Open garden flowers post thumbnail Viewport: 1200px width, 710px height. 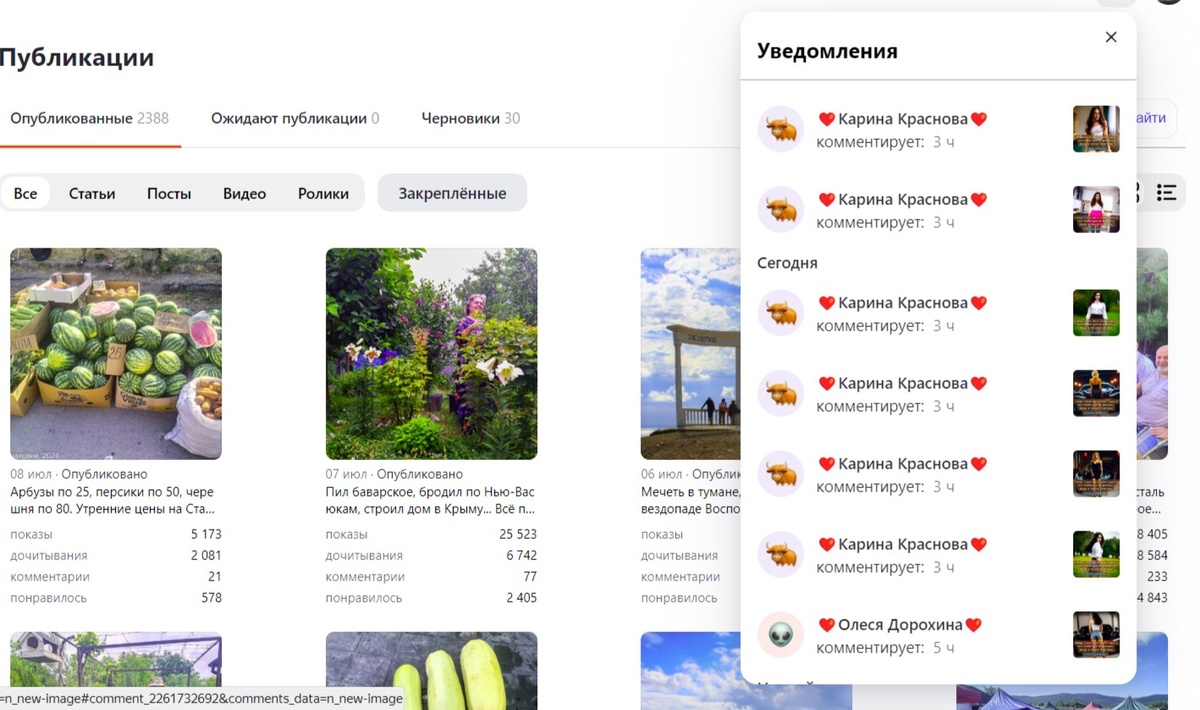431,354
